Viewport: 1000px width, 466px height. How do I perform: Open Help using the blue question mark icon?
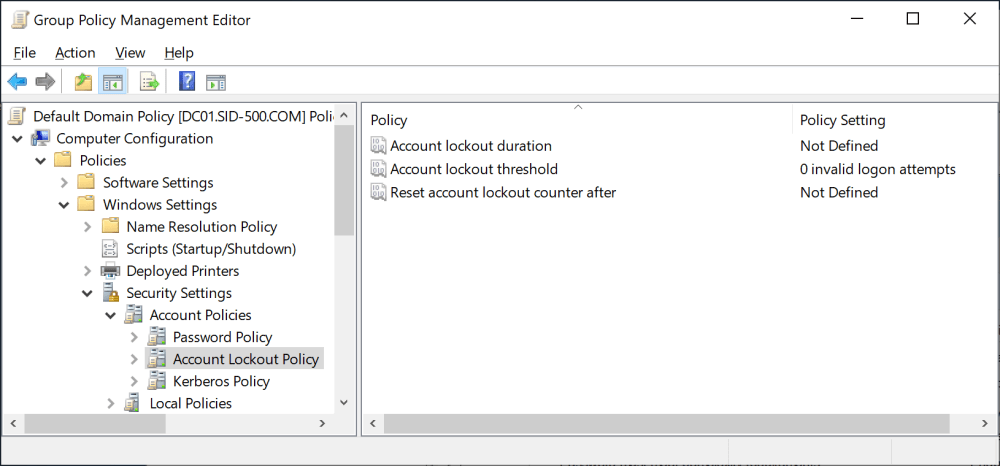[187, 82]
